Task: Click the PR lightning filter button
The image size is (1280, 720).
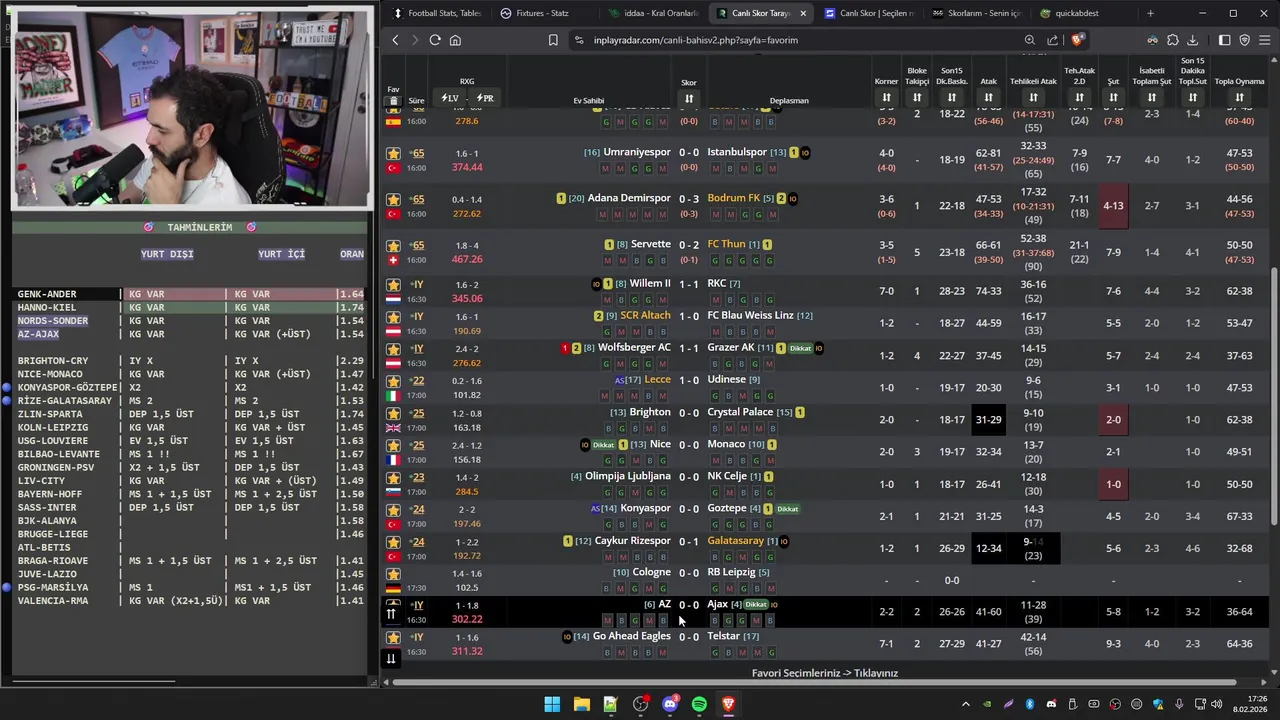Action: pos(485,98)
